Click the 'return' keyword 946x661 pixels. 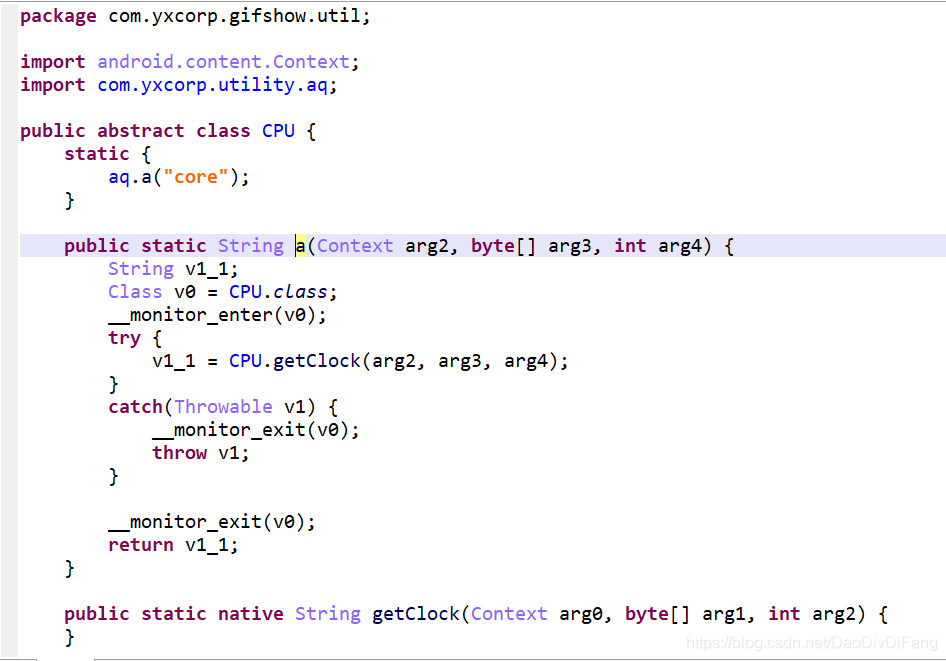click(x=141, y=545)
